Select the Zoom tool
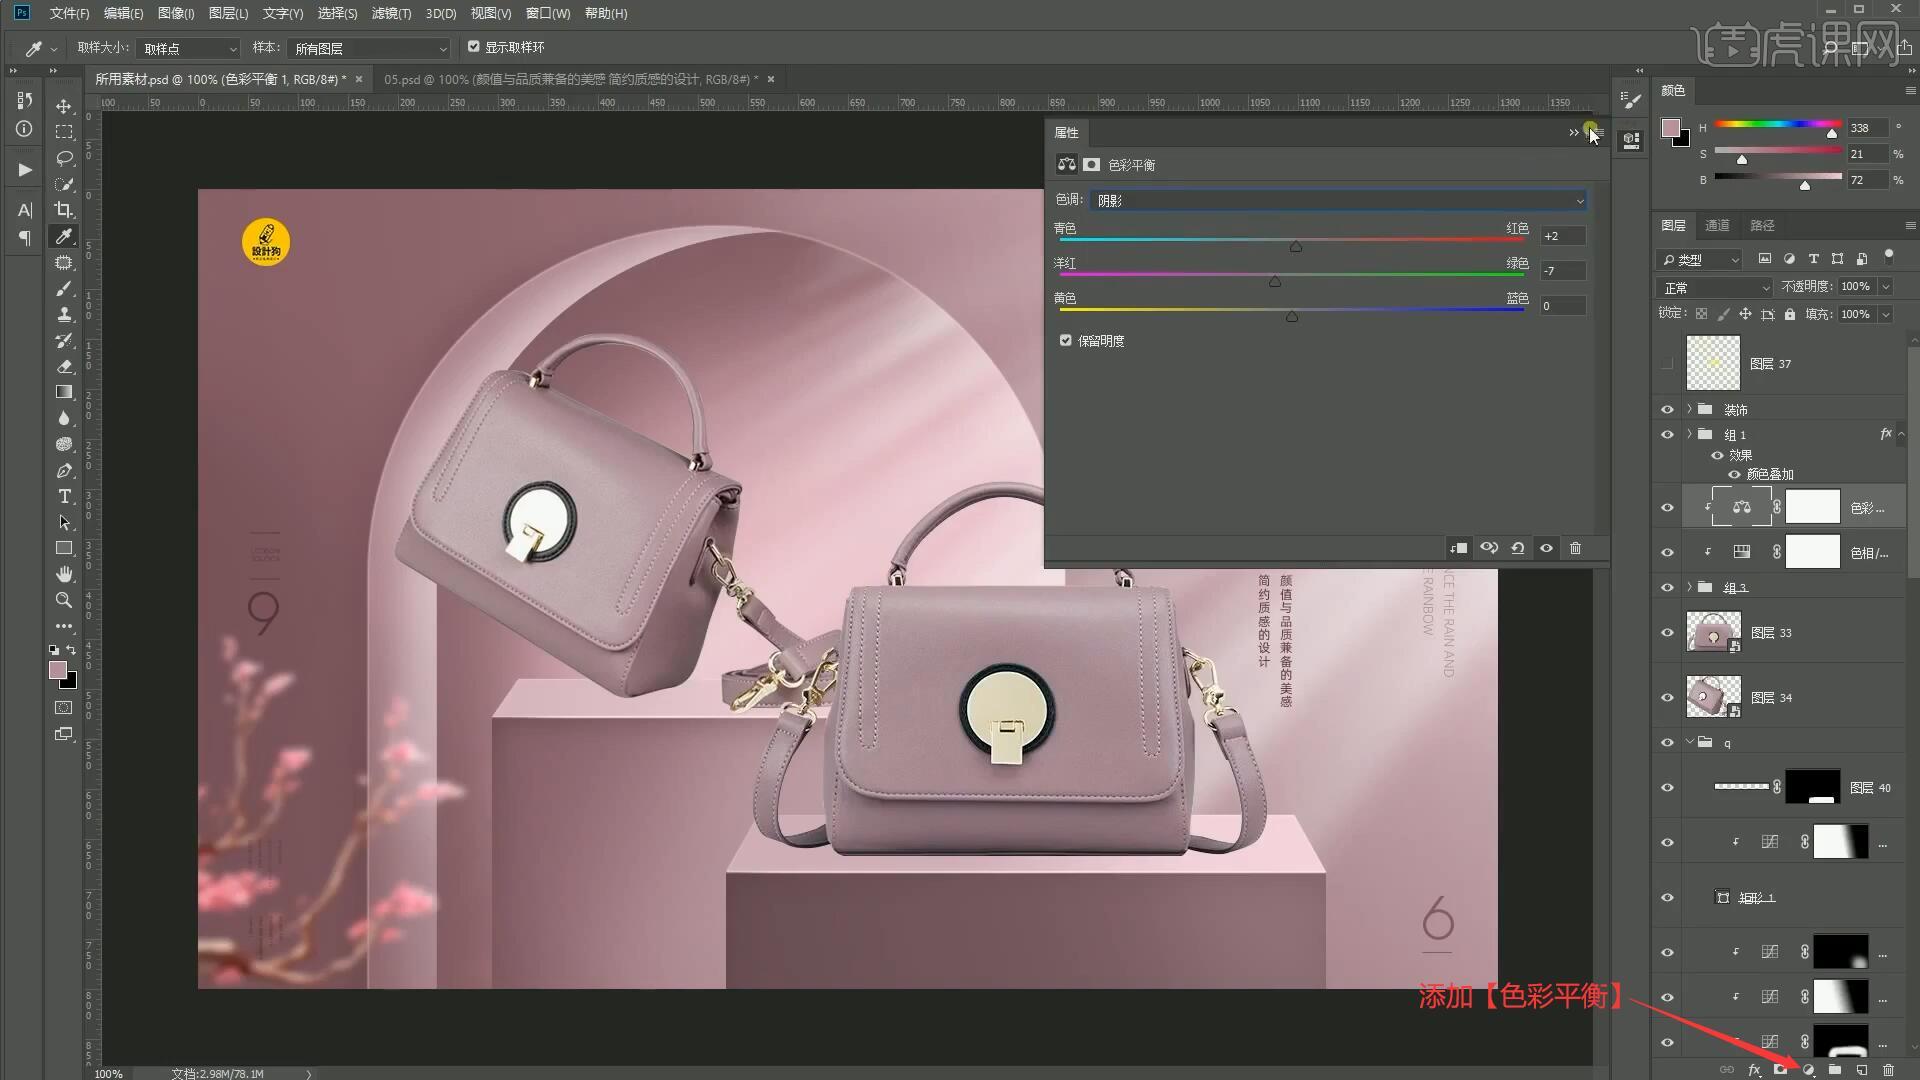1920x1080 pixels. tap(64, 600)
